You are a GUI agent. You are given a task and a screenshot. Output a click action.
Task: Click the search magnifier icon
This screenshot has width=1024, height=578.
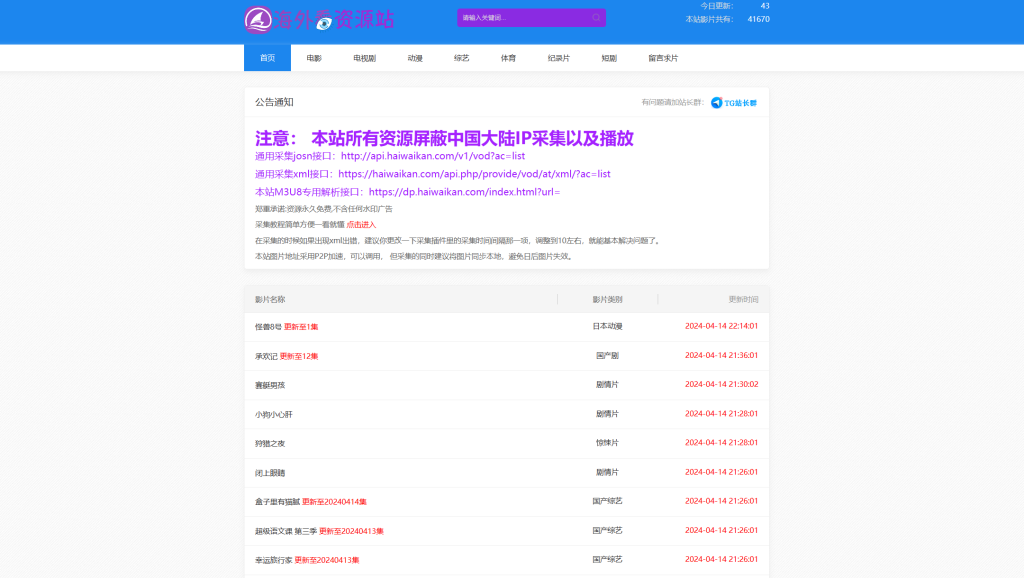(x=594, y=18)
